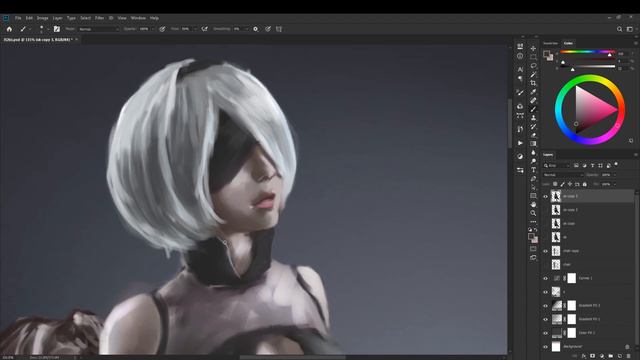Open the Flow dropdown arrow

(x=195, y=29)
